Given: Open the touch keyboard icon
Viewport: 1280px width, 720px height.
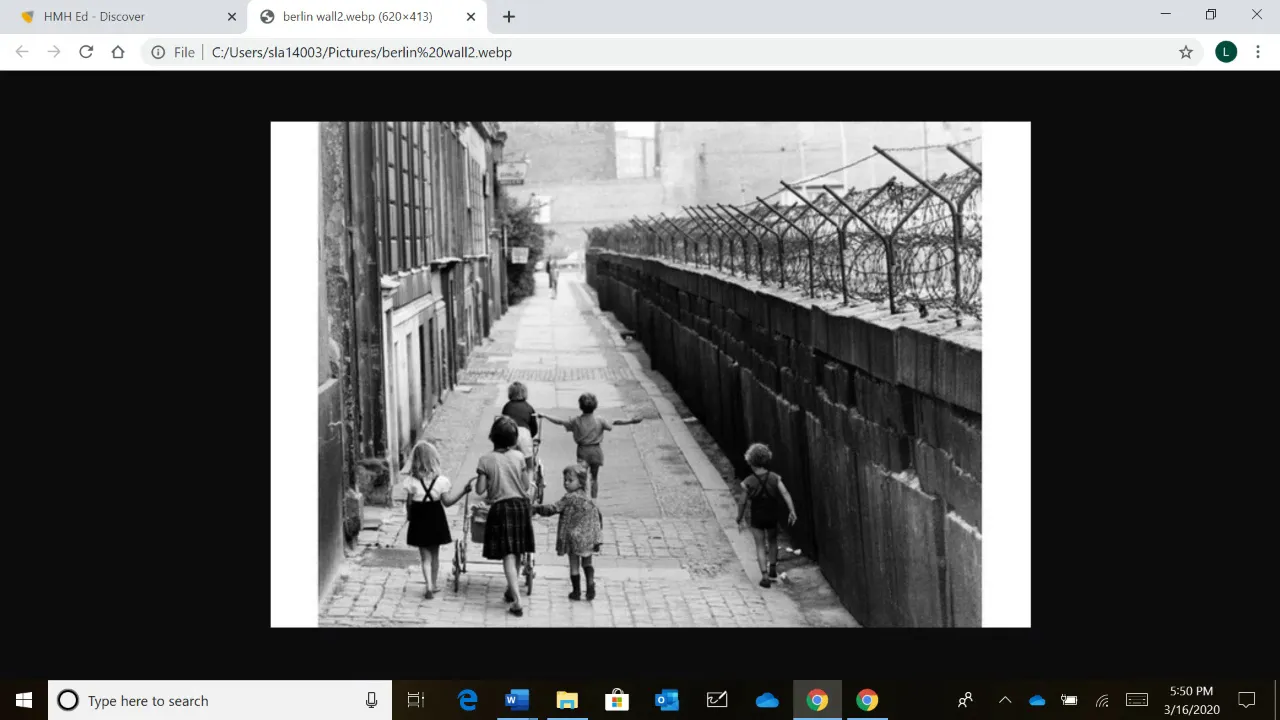Looking at the screenshot, I should click(1137, 700).
